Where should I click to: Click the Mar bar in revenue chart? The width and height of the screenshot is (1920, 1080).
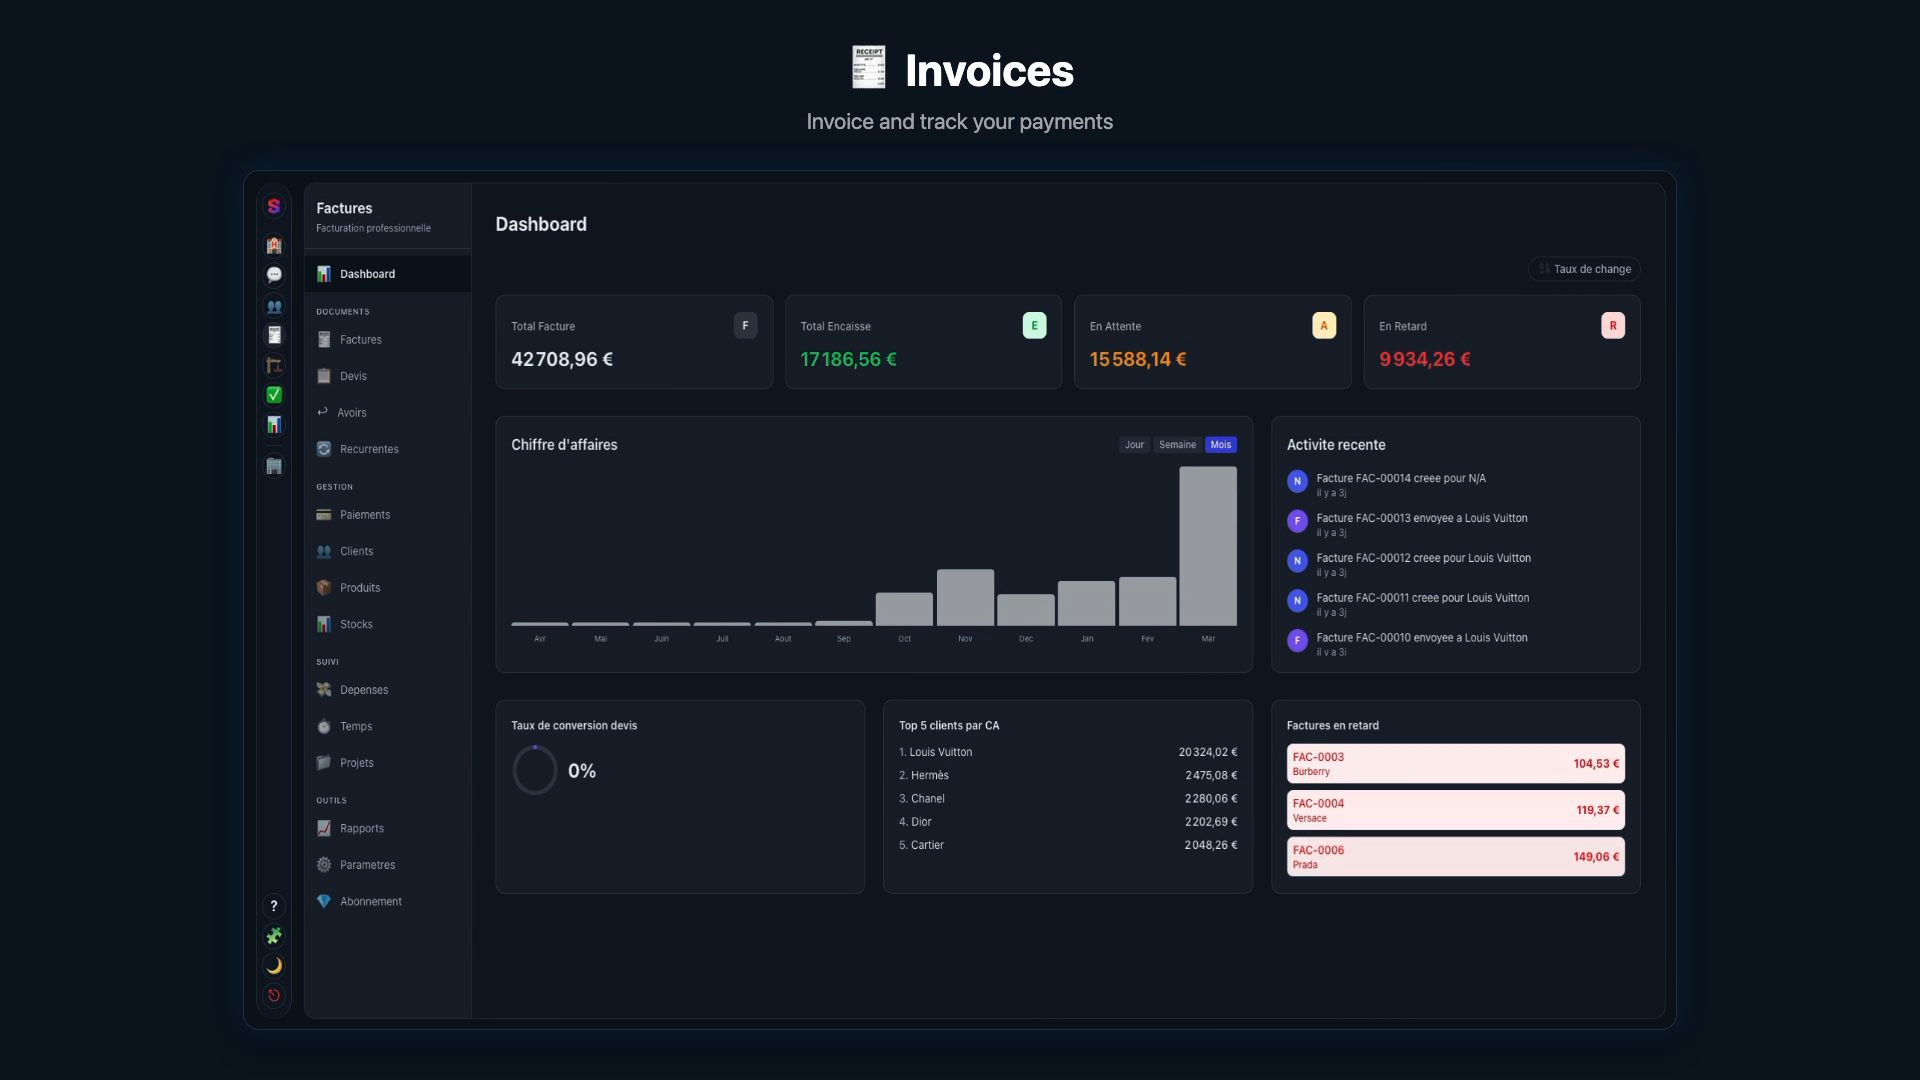(1208, 546)
